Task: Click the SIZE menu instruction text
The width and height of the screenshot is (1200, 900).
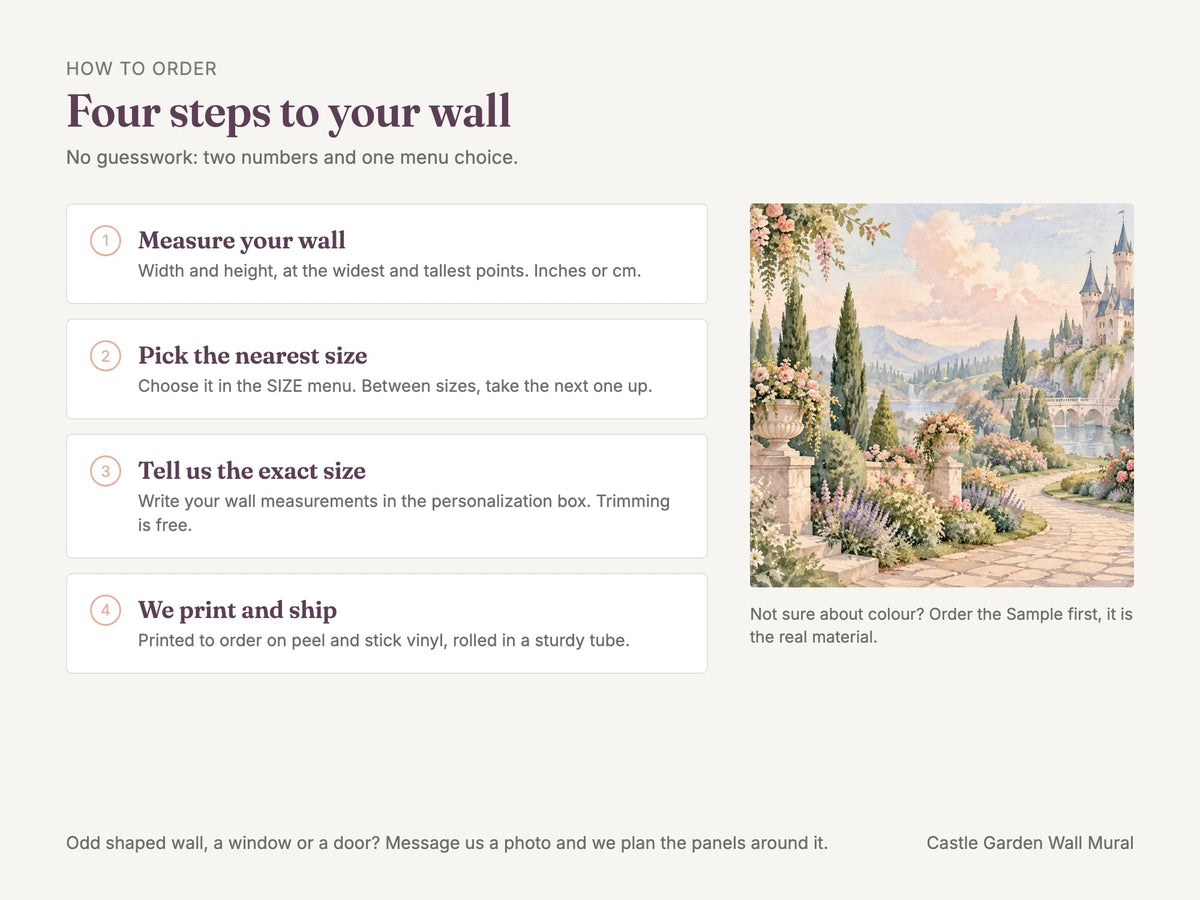Action: click(395, 386)
